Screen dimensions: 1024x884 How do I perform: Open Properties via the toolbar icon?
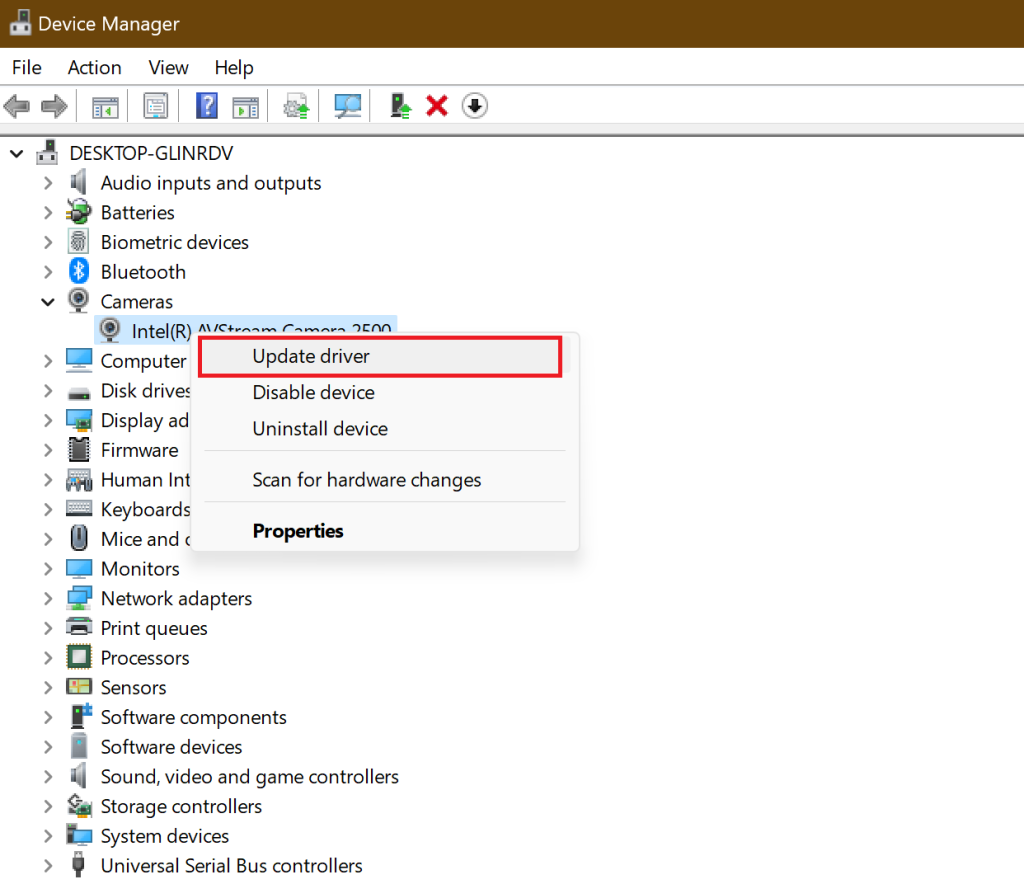coord(156,105)
